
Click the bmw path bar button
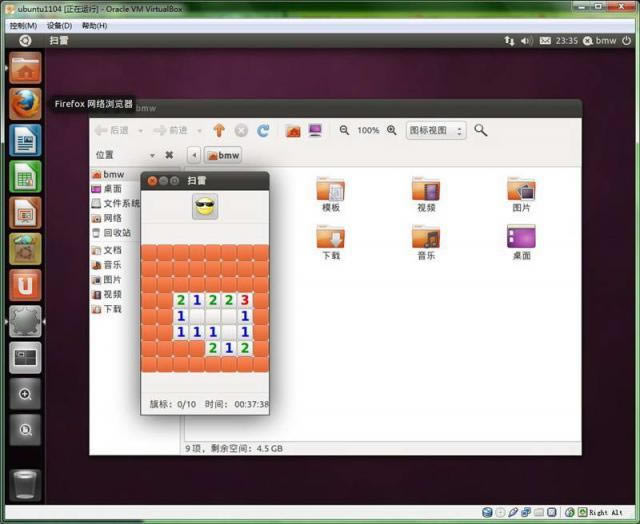point(223,155)
